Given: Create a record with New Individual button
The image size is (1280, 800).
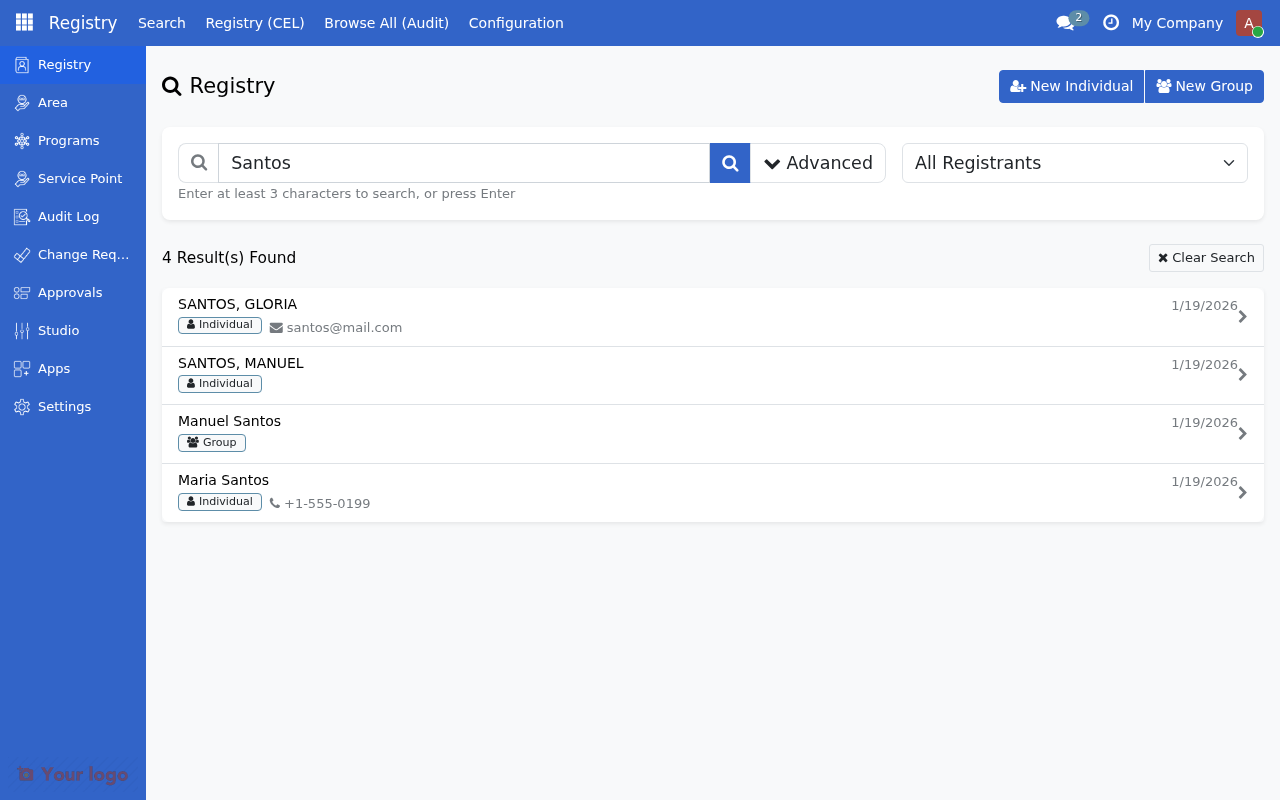Looking at the screenshot, I should 1071,86.
